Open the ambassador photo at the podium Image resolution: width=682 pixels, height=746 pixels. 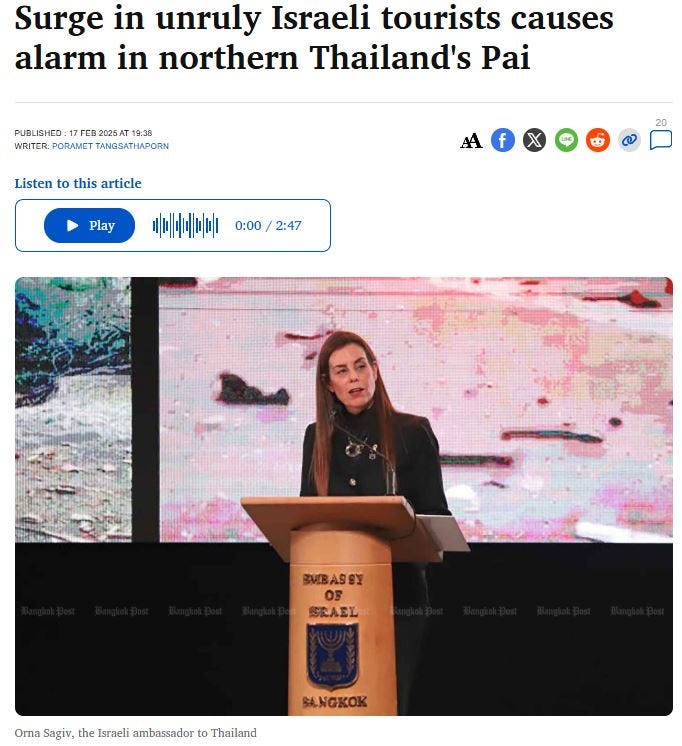pos(344,496)
